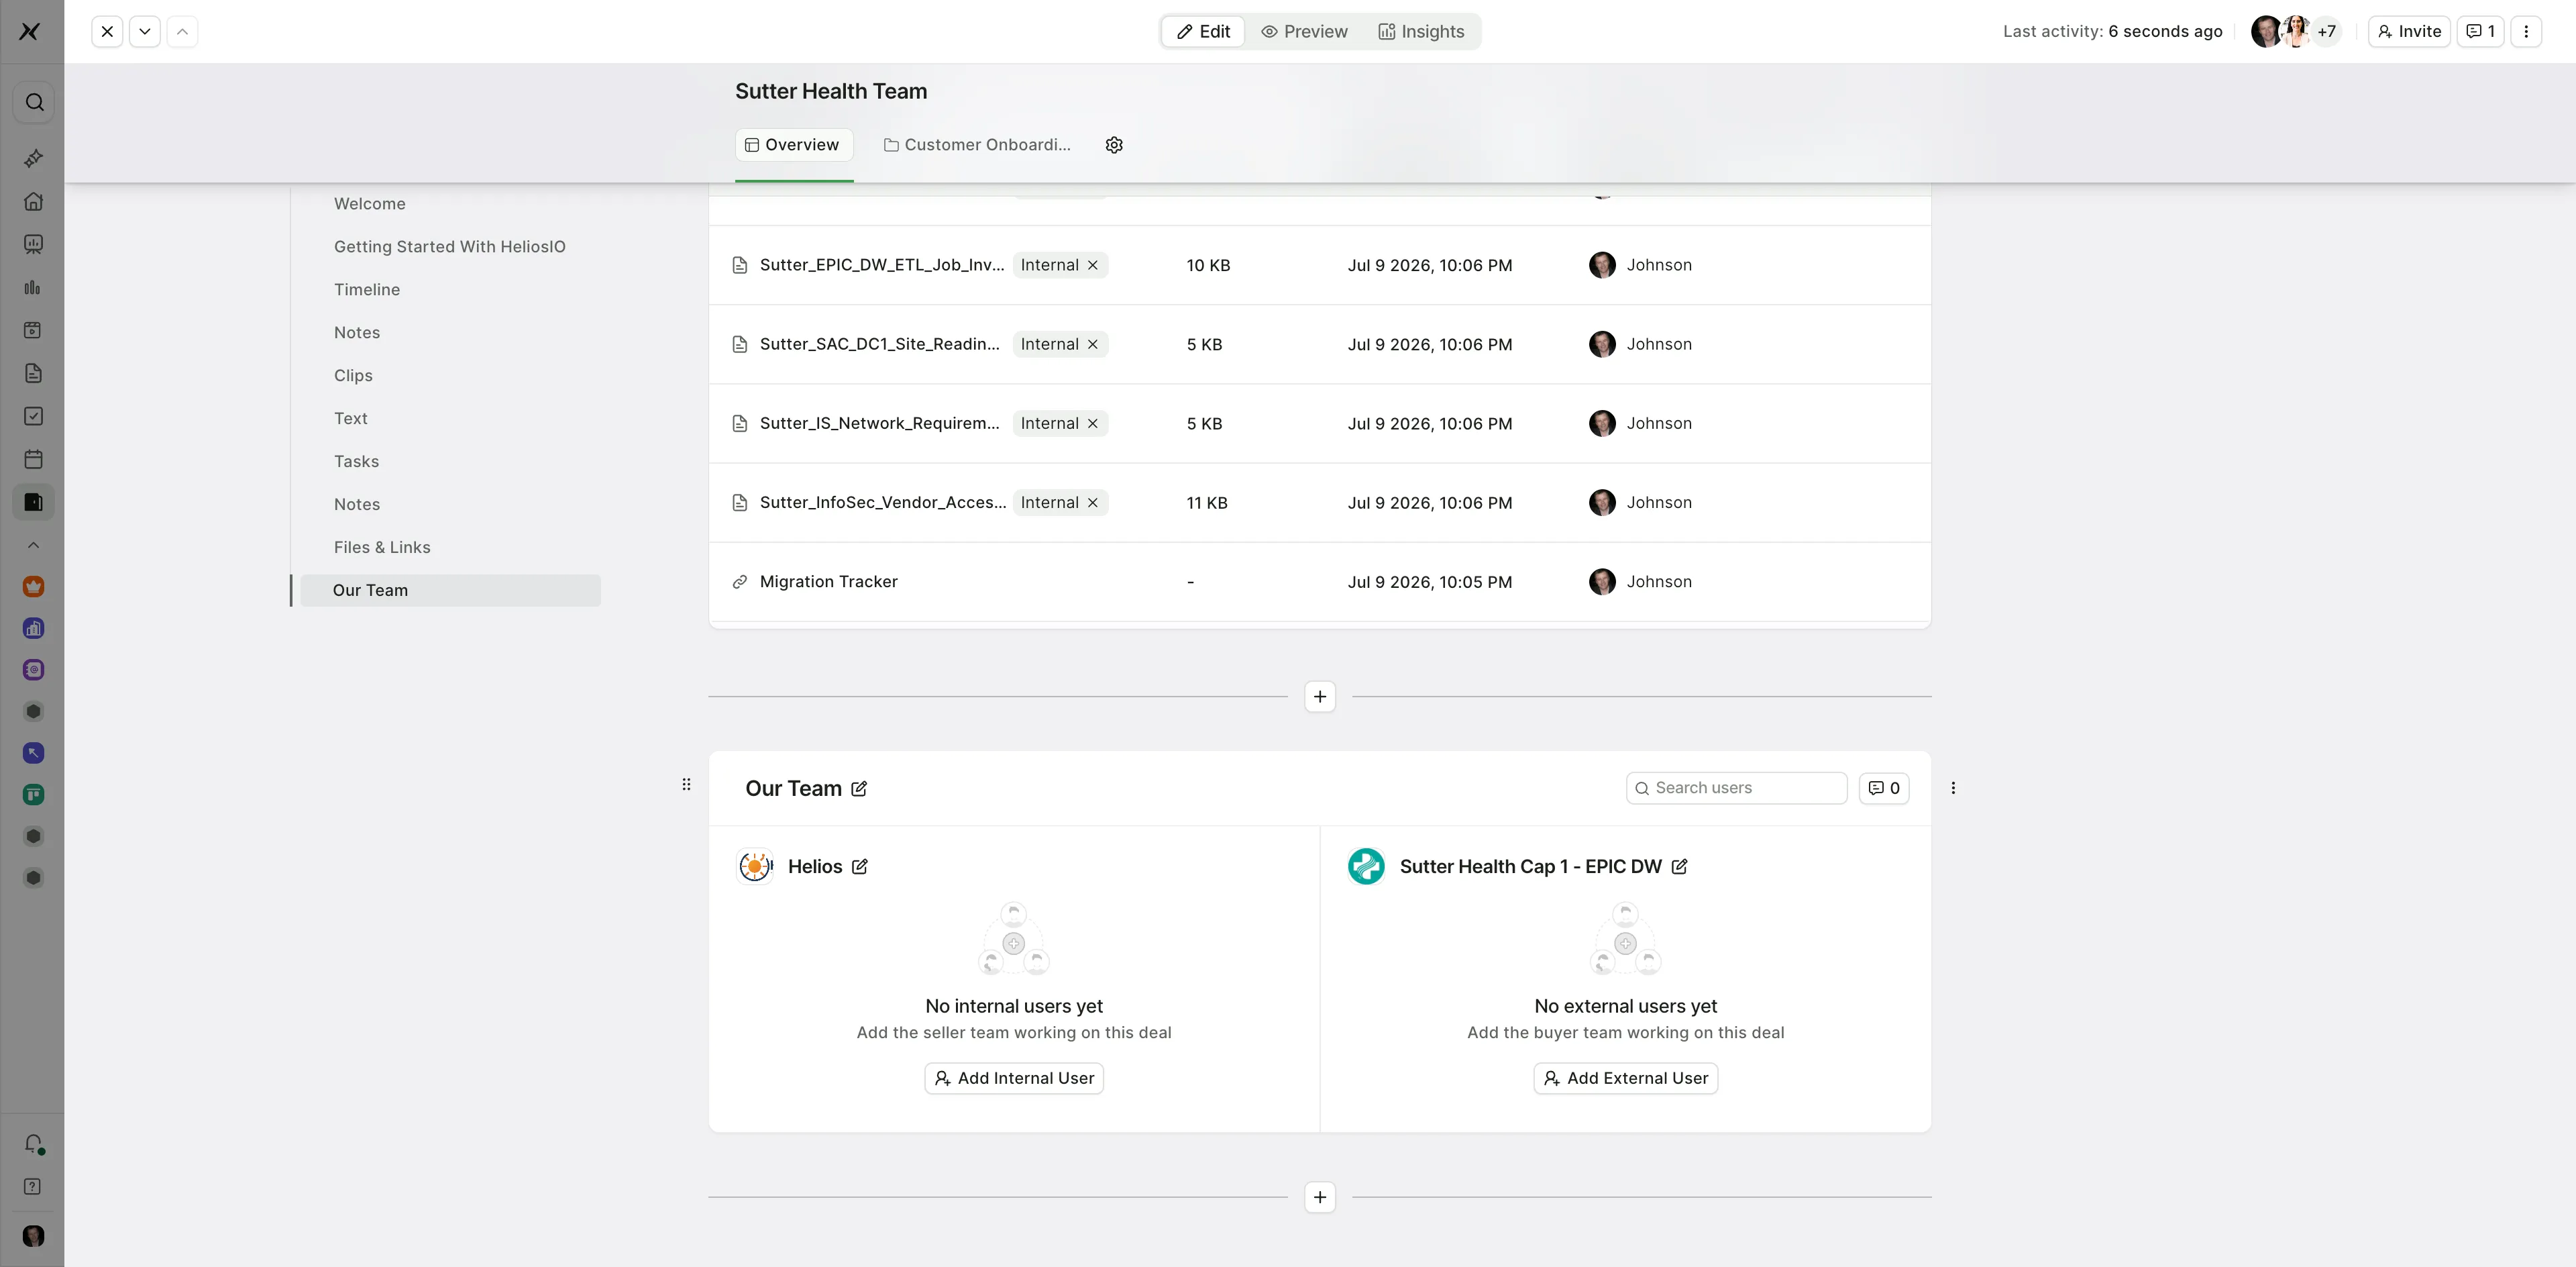Open the video clips icon in the sidebar

tap(34, 330)
